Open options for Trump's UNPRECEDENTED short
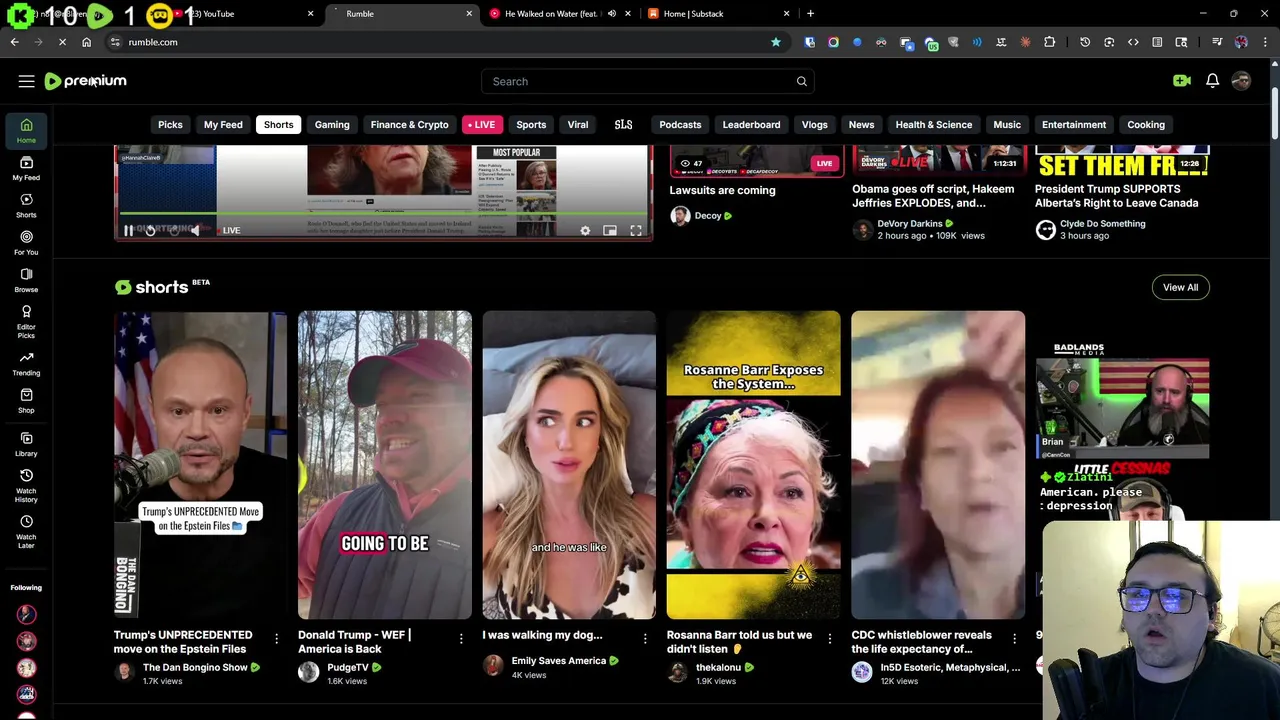The image size is (1280, 720). [276, 638]
